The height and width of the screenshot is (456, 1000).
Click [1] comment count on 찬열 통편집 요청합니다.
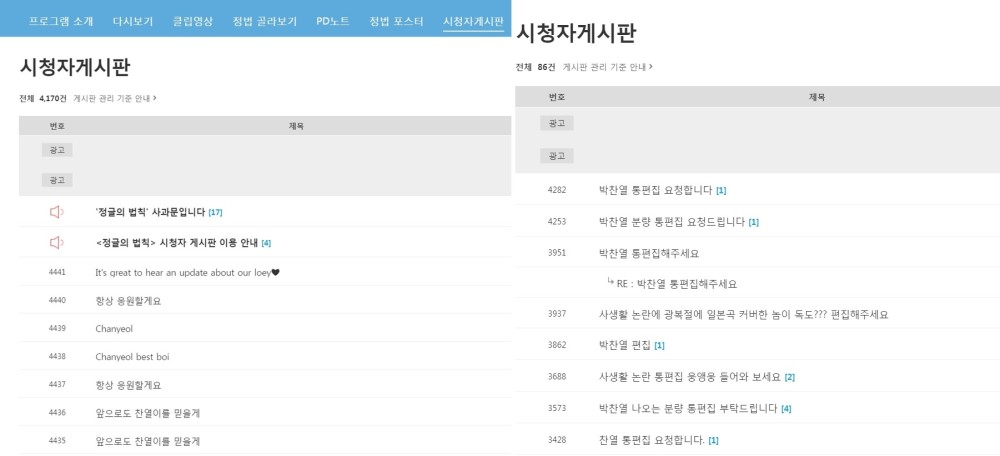(714, 441)
